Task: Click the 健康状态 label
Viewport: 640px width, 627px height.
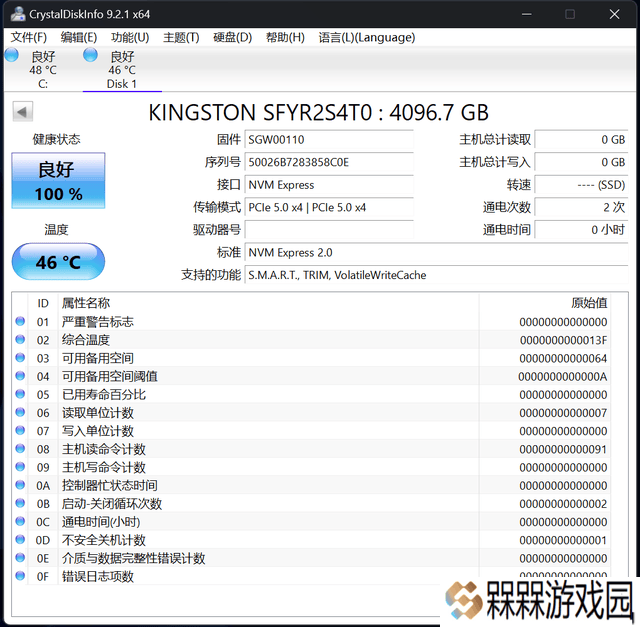Action: point(56,140)
